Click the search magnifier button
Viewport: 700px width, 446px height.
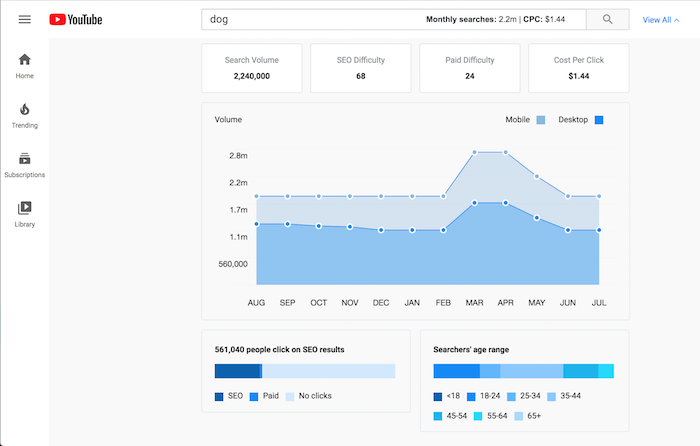click(x=608, y=19)
